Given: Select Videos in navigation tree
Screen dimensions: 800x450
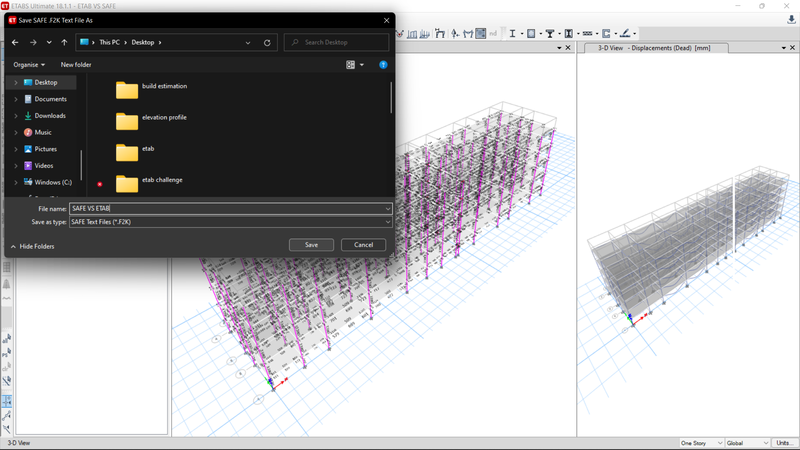Looking at the screenshot, I should [x=44, y=166].
